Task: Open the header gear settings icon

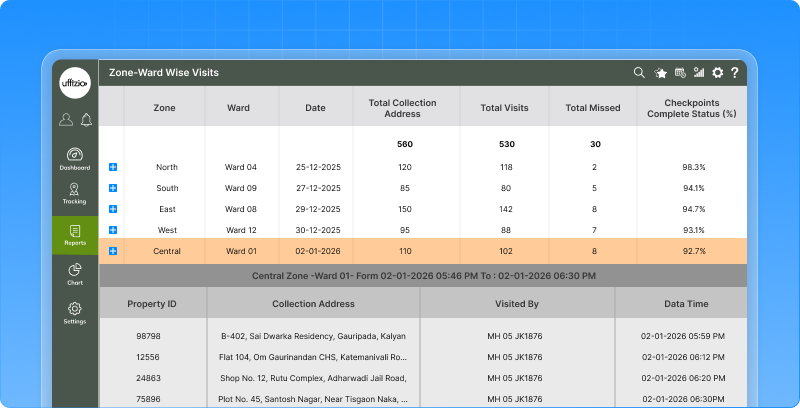Action: pos(717,73)
